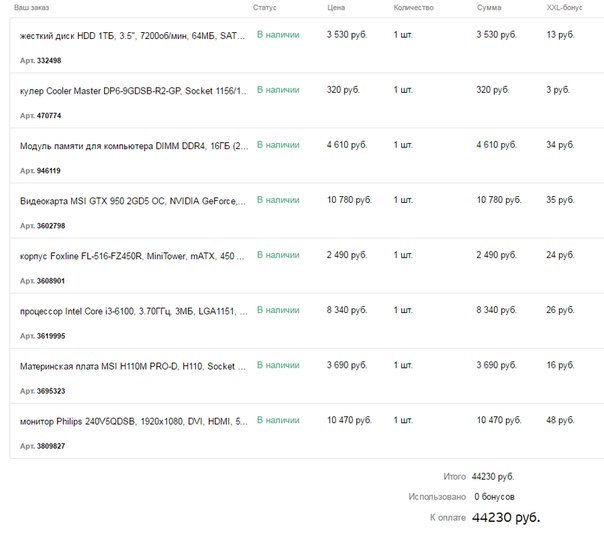Click the 'Итого' total of 44230 руб.
604x536 pixels.
[x=493, y=477]
